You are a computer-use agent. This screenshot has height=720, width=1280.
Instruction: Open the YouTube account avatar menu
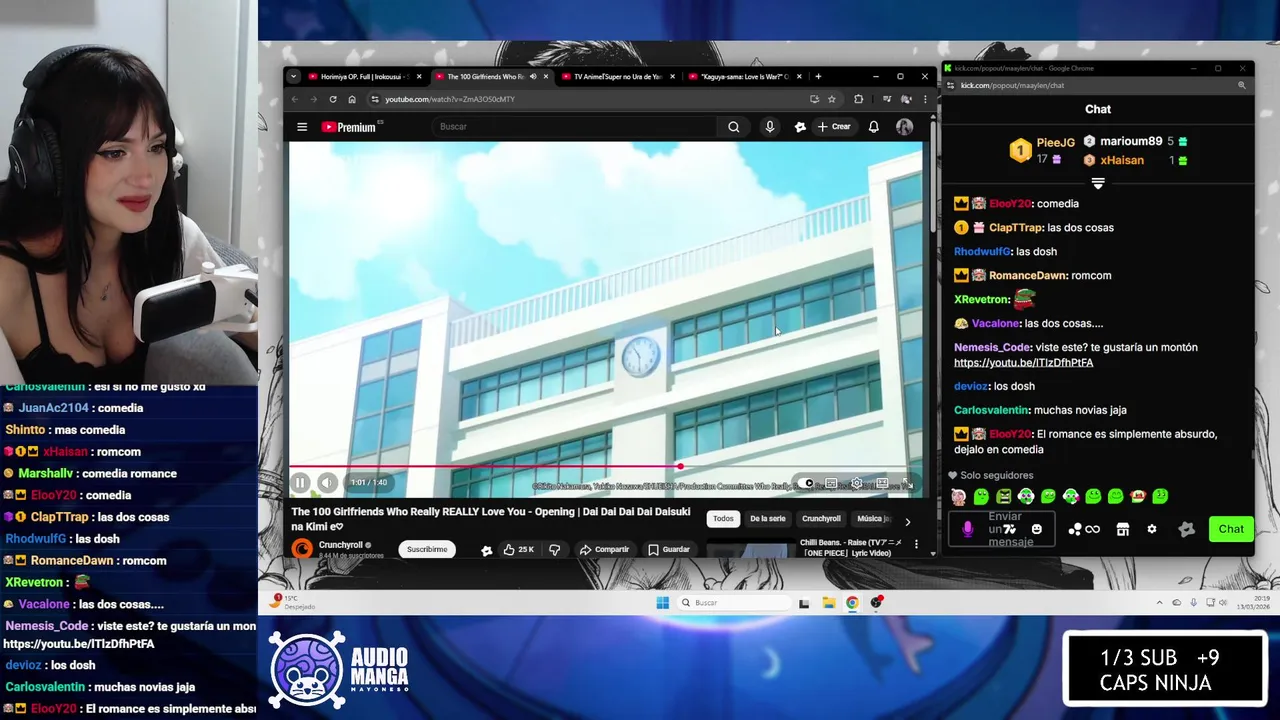click(904, 127)
